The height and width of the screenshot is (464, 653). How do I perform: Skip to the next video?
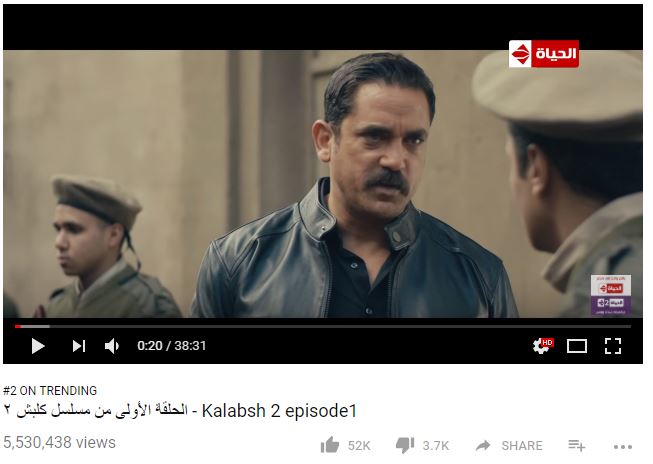pyautogui.click(x=79, y=346)
